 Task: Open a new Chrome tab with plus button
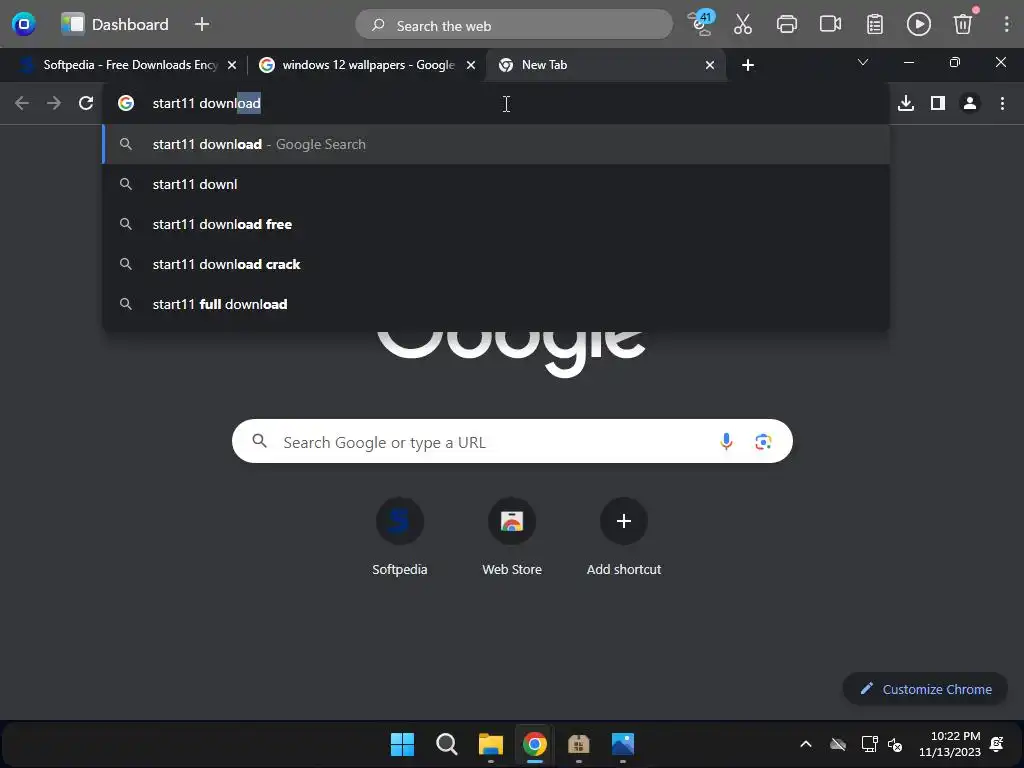pos(748,65)
